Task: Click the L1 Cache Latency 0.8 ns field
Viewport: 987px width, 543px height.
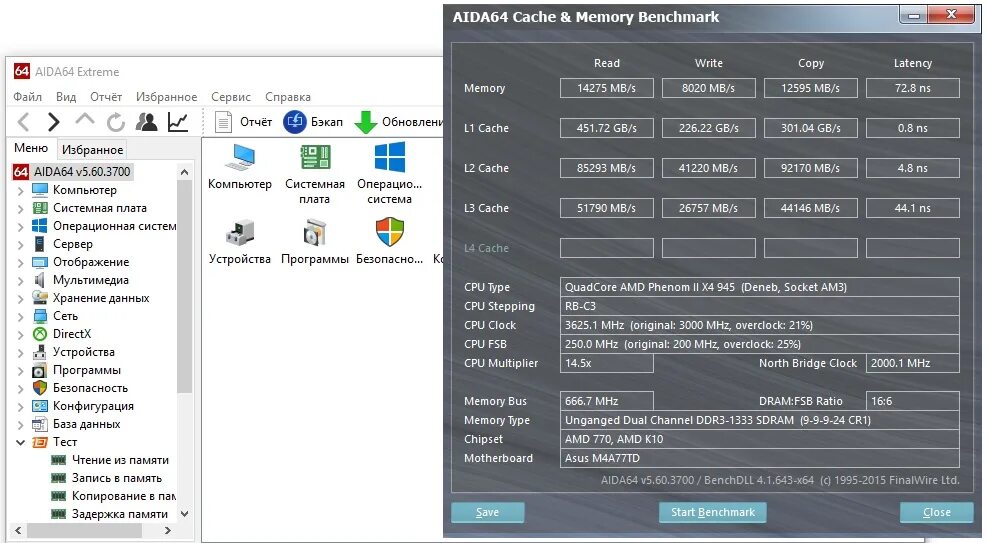Action: pos(913,128)
